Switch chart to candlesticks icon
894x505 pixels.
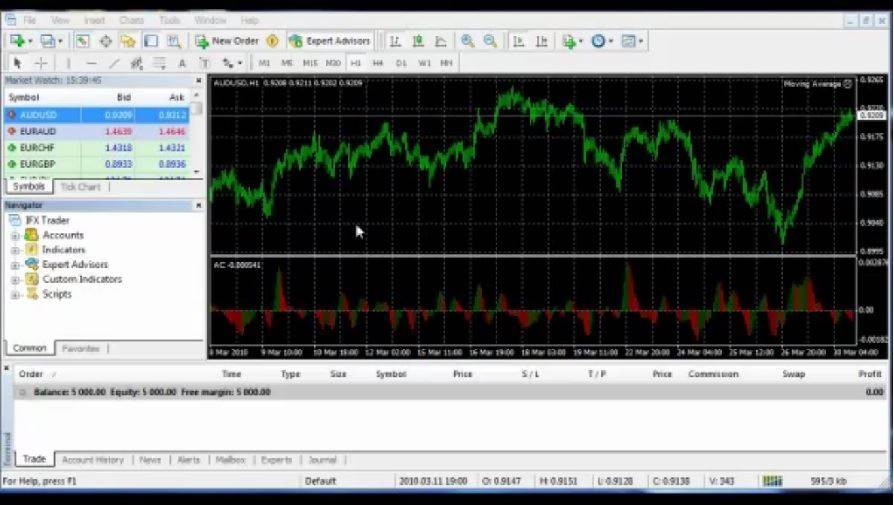click(418, 41)
